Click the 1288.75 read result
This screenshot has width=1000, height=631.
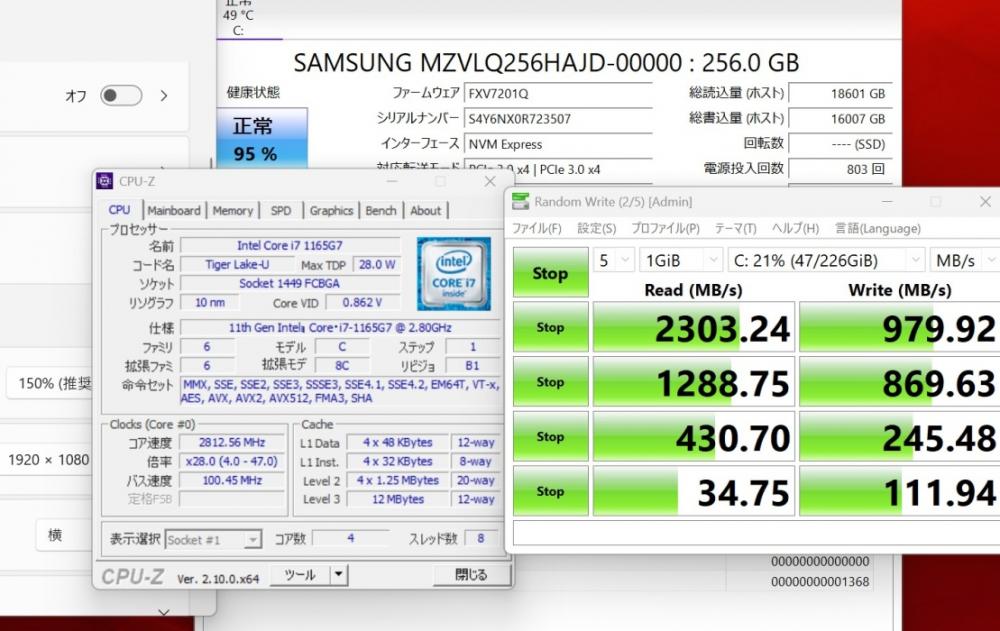point(694,382)
